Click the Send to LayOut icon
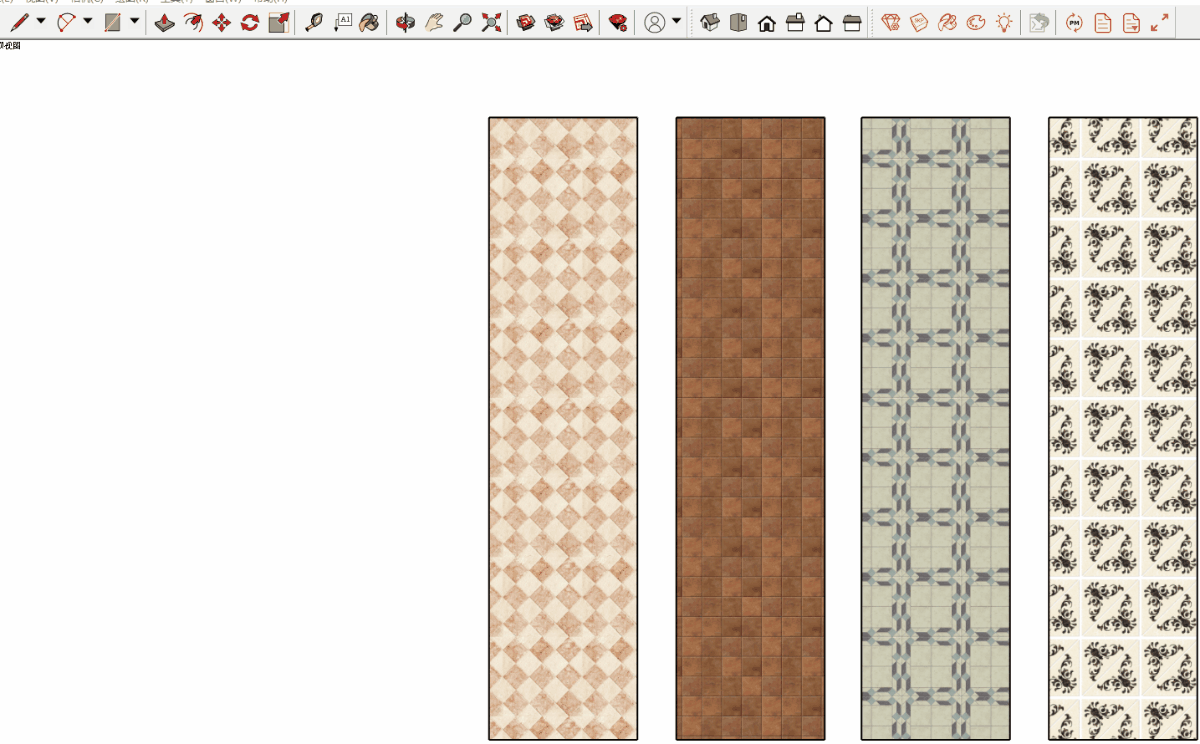This screenshot has height=744, width=1200. 583,22
